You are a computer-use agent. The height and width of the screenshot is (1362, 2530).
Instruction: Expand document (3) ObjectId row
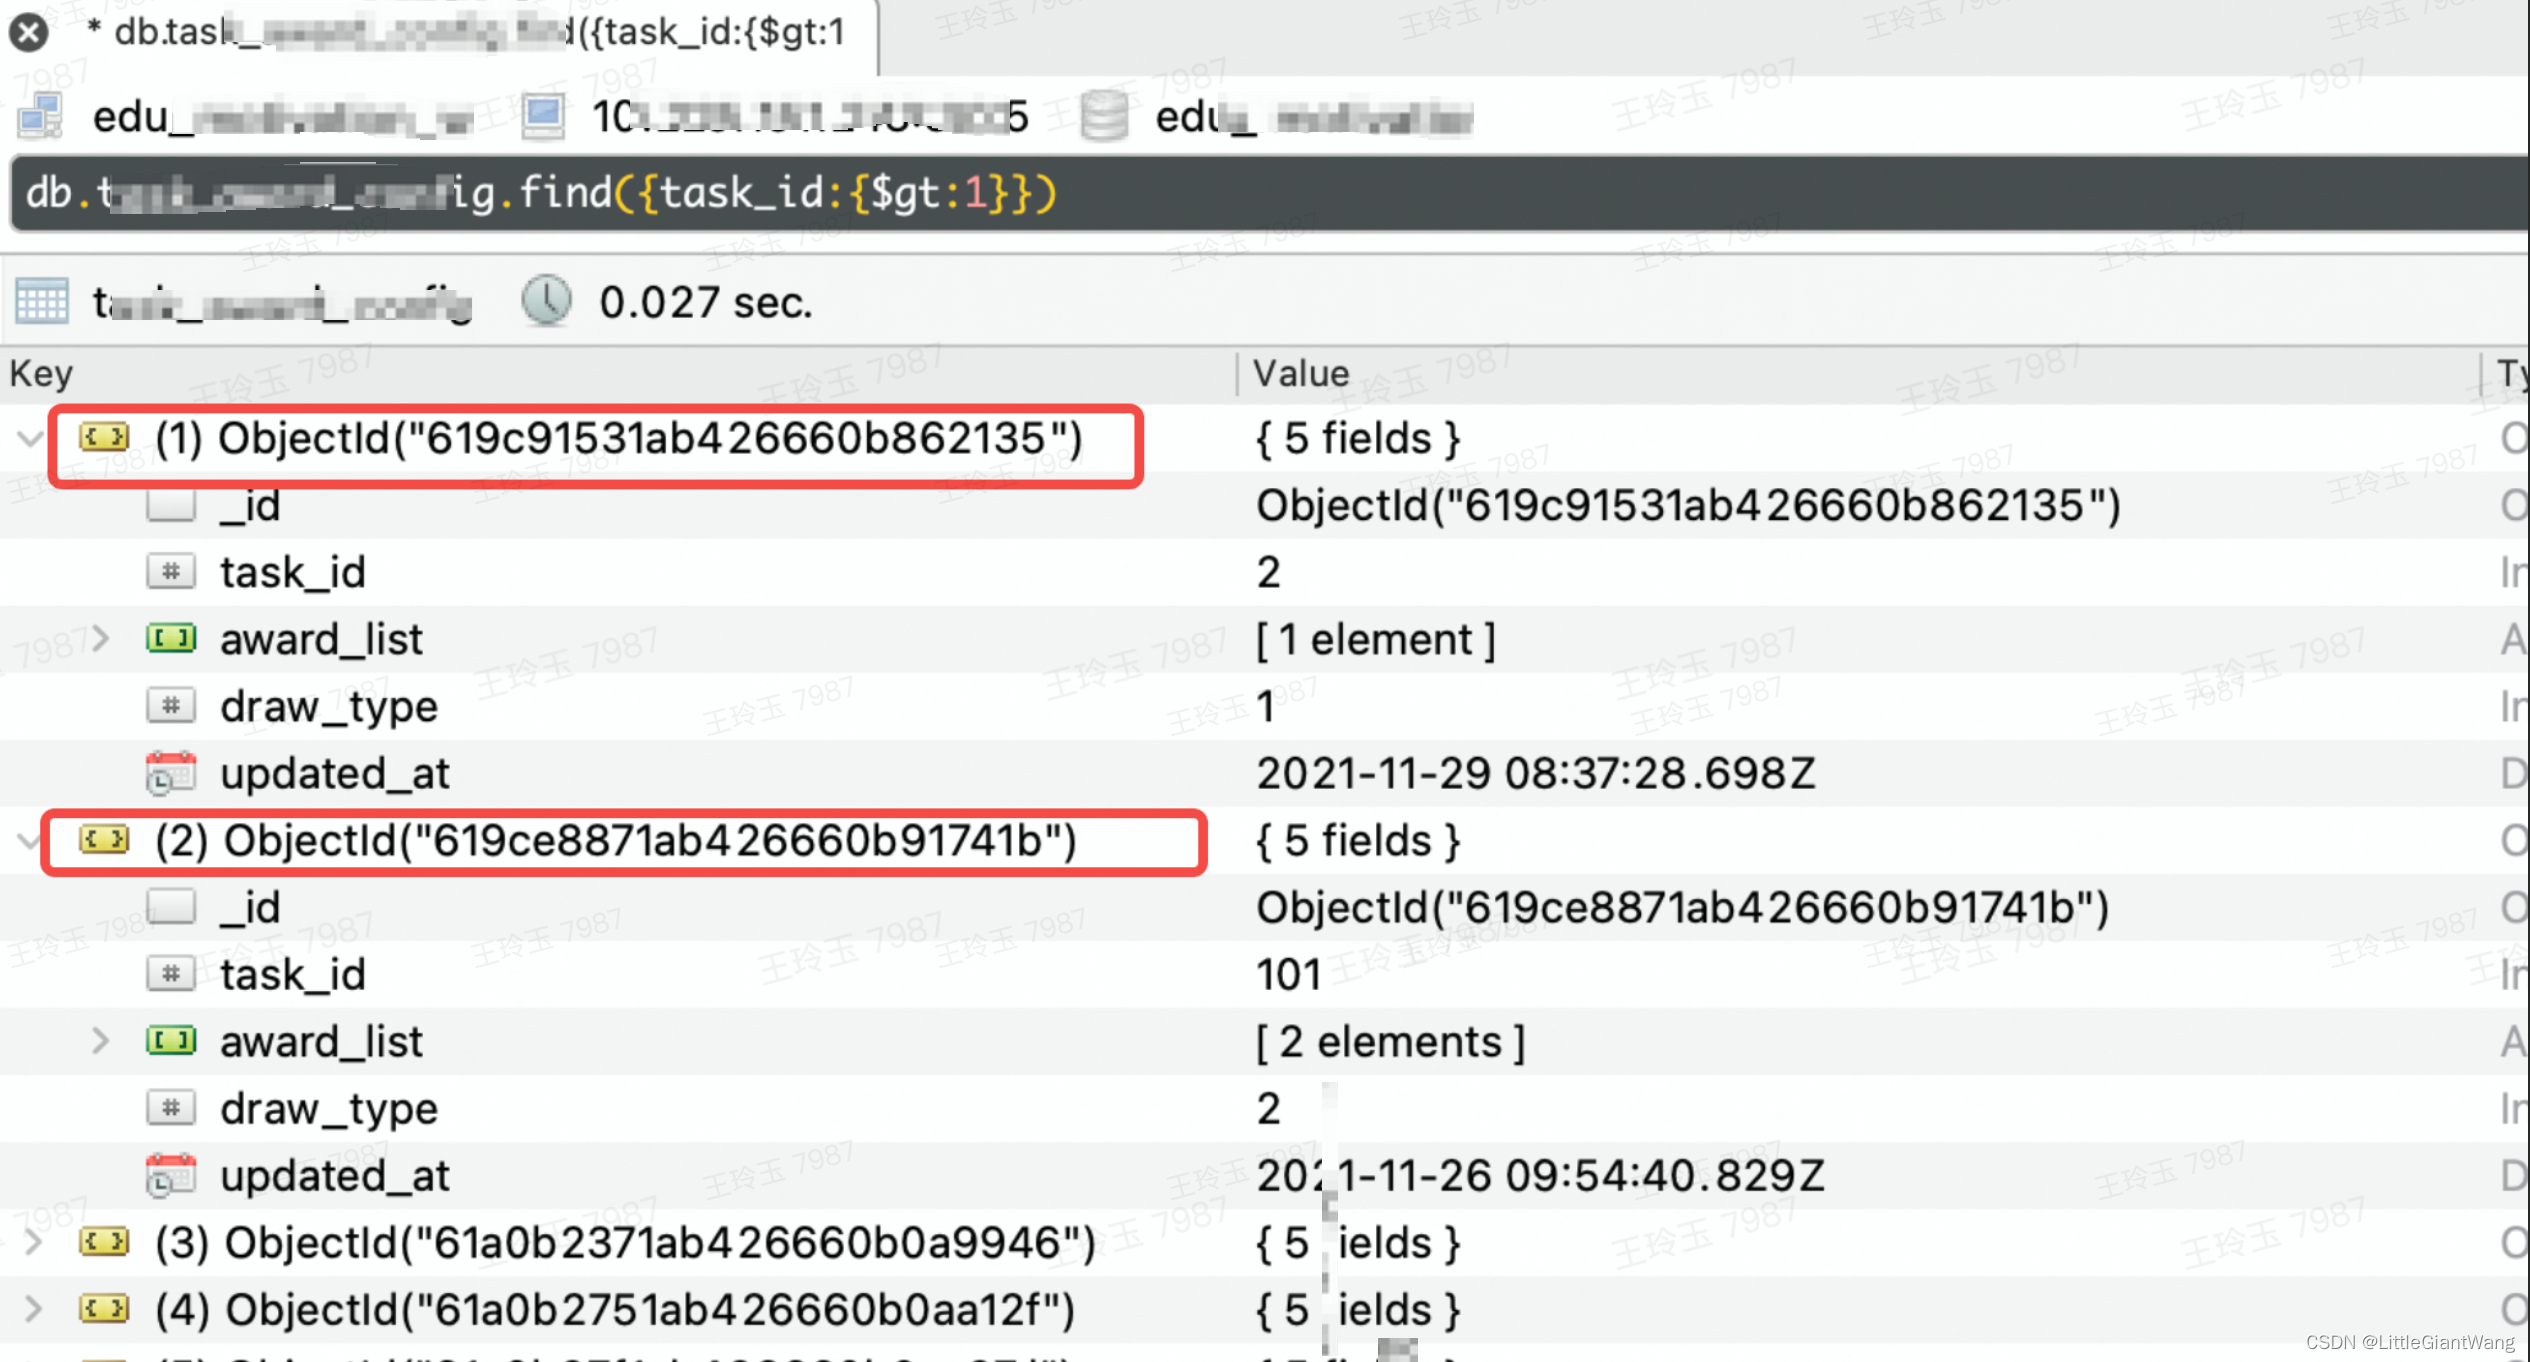pos(33,1243)
